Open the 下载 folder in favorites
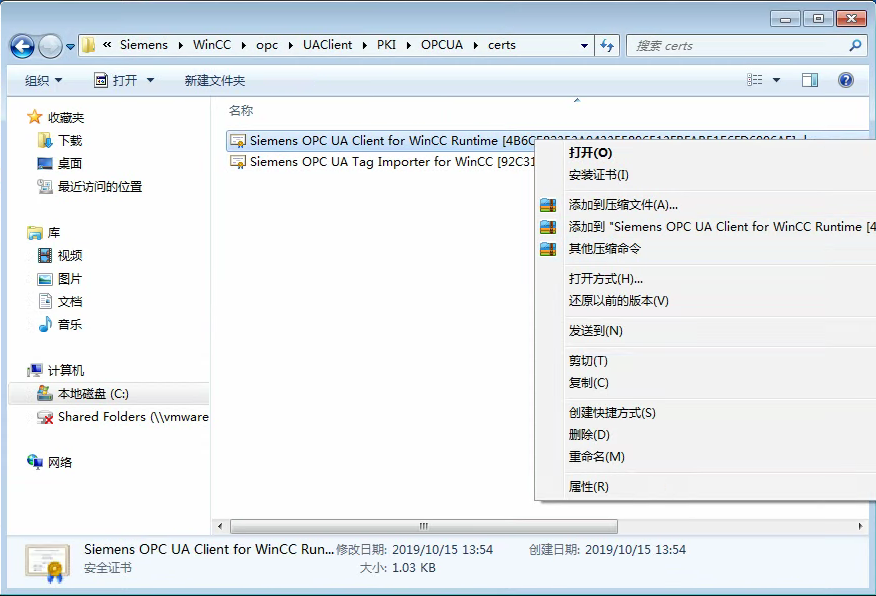 69,141
